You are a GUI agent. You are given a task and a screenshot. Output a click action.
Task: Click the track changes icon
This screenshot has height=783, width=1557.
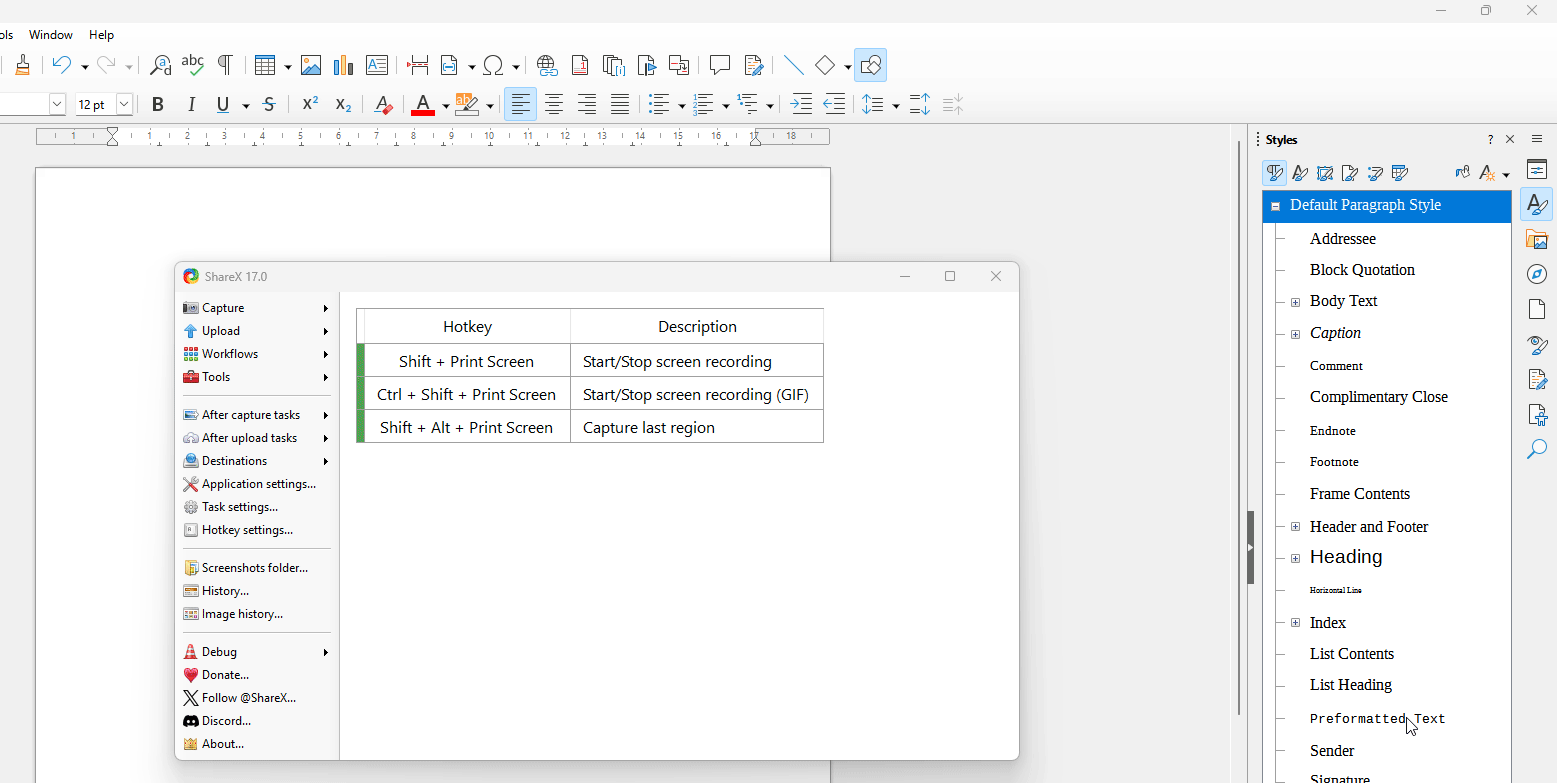tap(753, 66)
